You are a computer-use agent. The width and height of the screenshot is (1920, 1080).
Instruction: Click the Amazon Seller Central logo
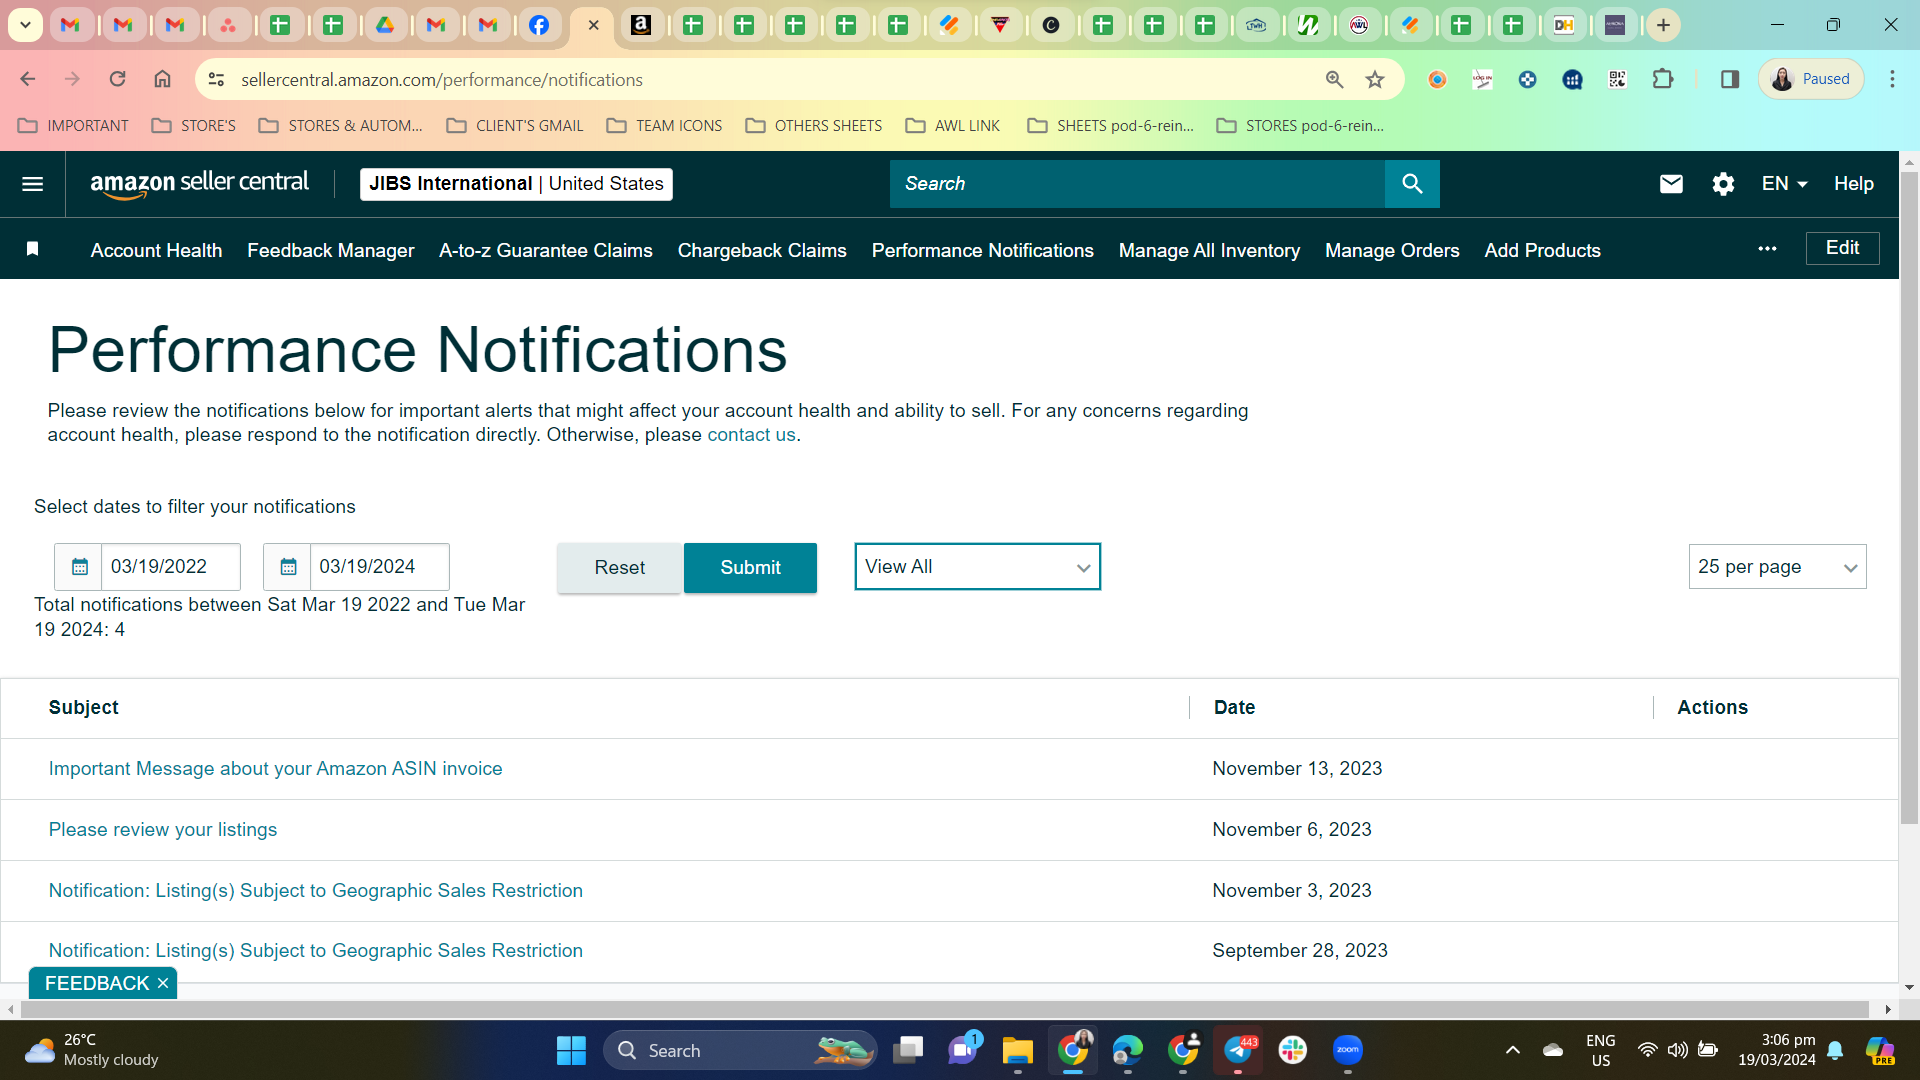199,184
